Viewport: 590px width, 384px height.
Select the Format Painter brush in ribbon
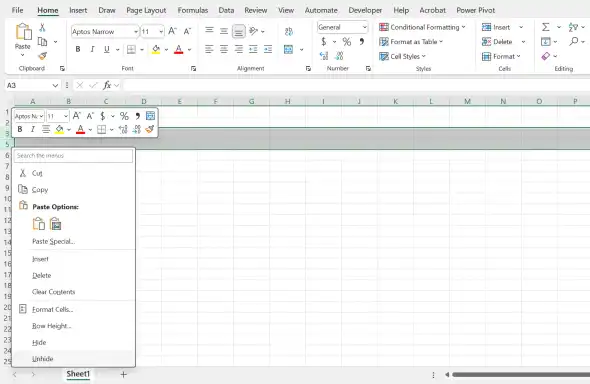(43, 56)
